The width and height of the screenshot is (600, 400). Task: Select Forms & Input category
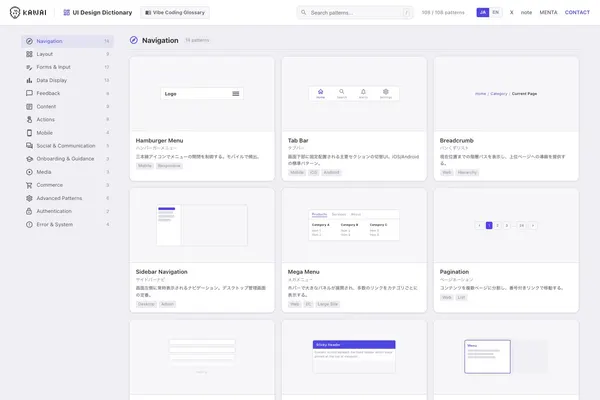tap(67, 67)
